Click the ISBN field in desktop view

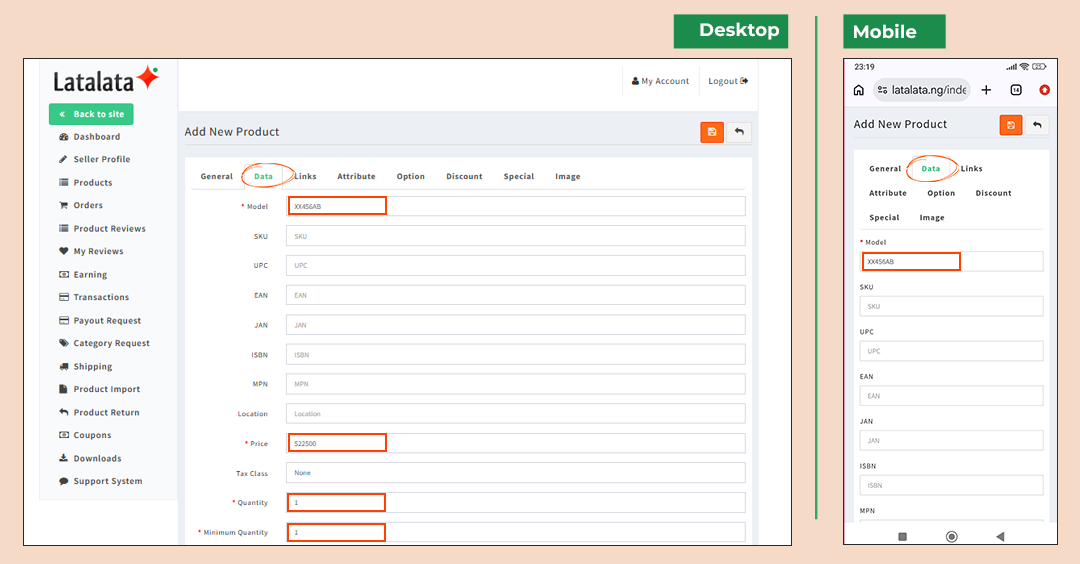(516, 355)
